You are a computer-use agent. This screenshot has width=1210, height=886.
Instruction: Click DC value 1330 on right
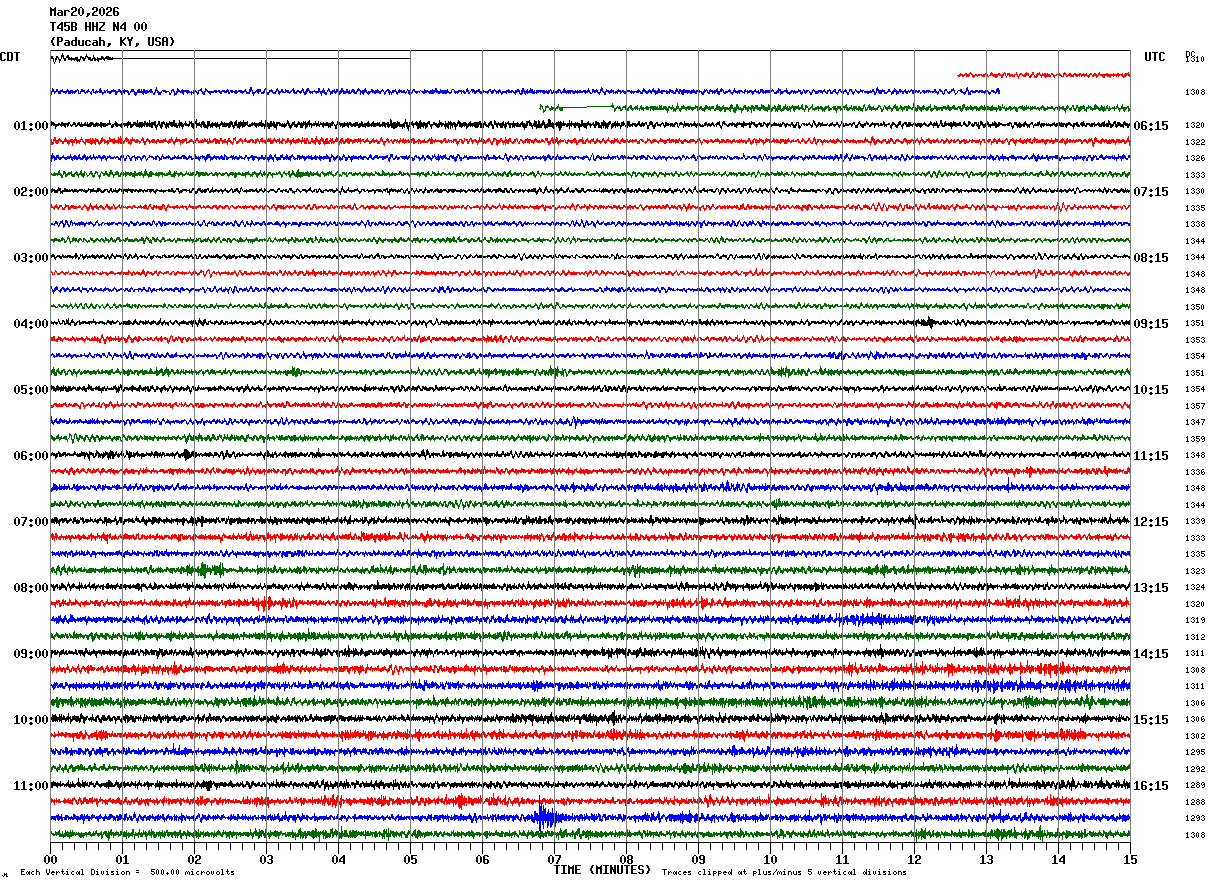1195,191
